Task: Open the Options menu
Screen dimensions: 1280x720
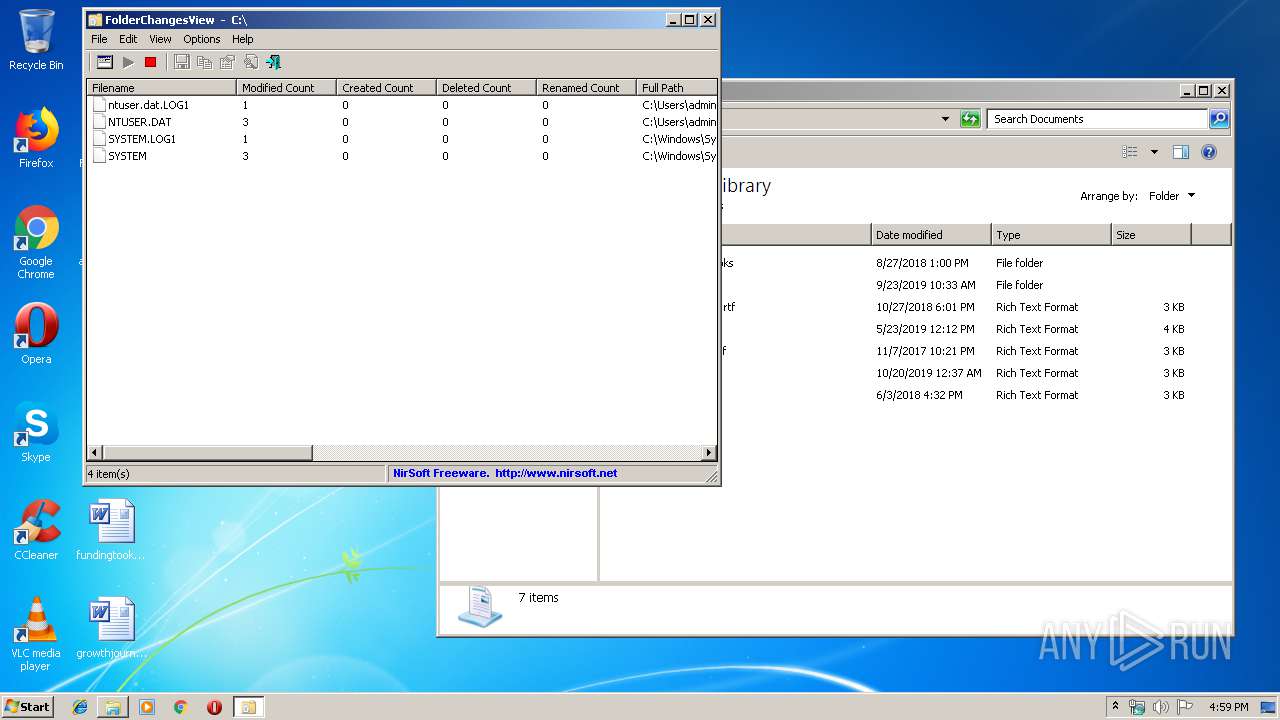Action: click(201, 39)
